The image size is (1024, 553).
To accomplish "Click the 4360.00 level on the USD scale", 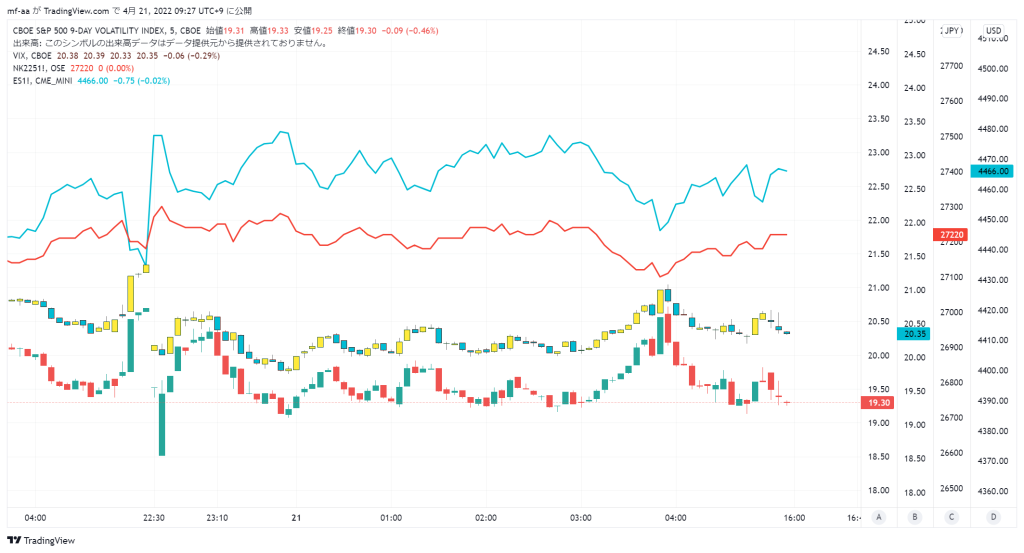I will [993, 491].
